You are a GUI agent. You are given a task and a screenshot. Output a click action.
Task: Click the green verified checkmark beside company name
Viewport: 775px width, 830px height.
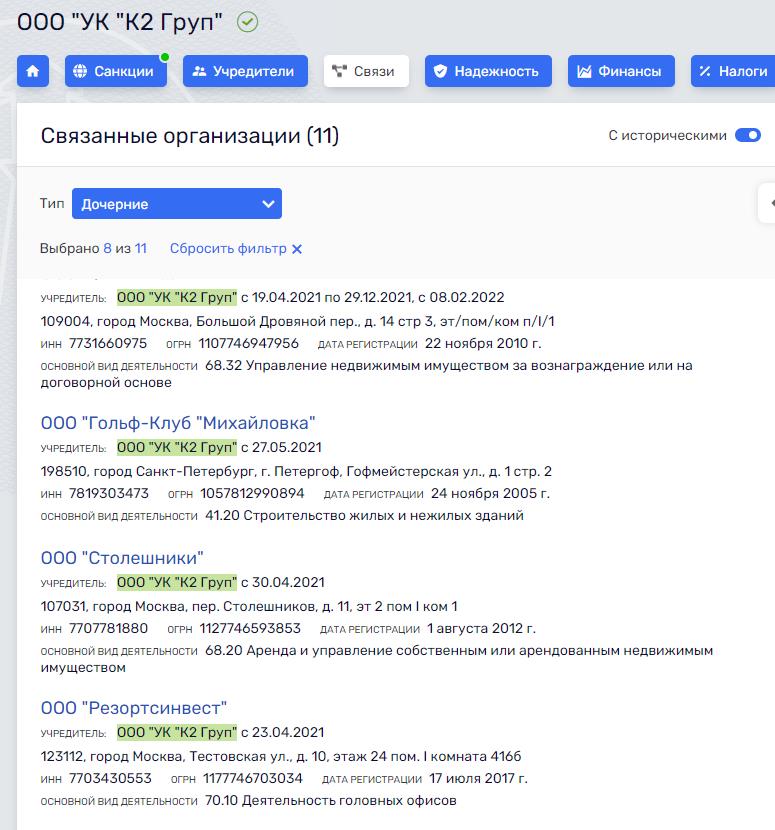pyautogui.click(x=247, y=22)
